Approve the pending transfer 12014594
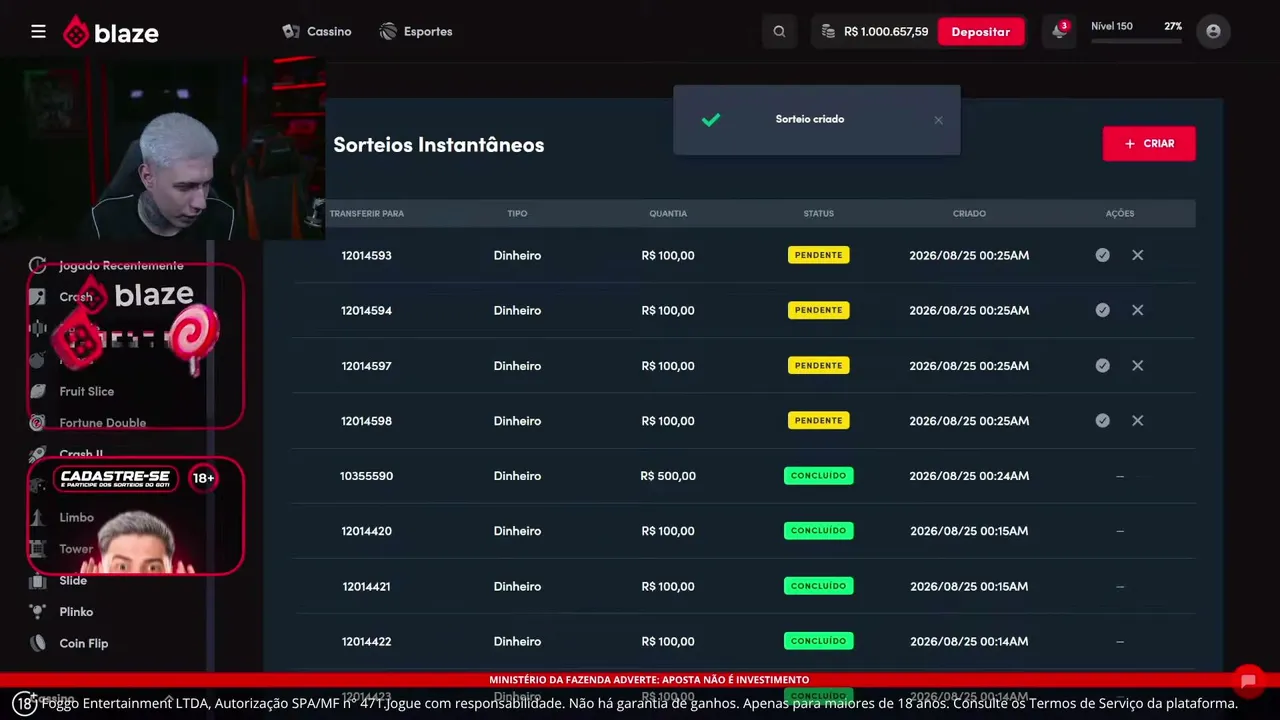Screen dimensions: 1280x720 [x=1102, y=310]
